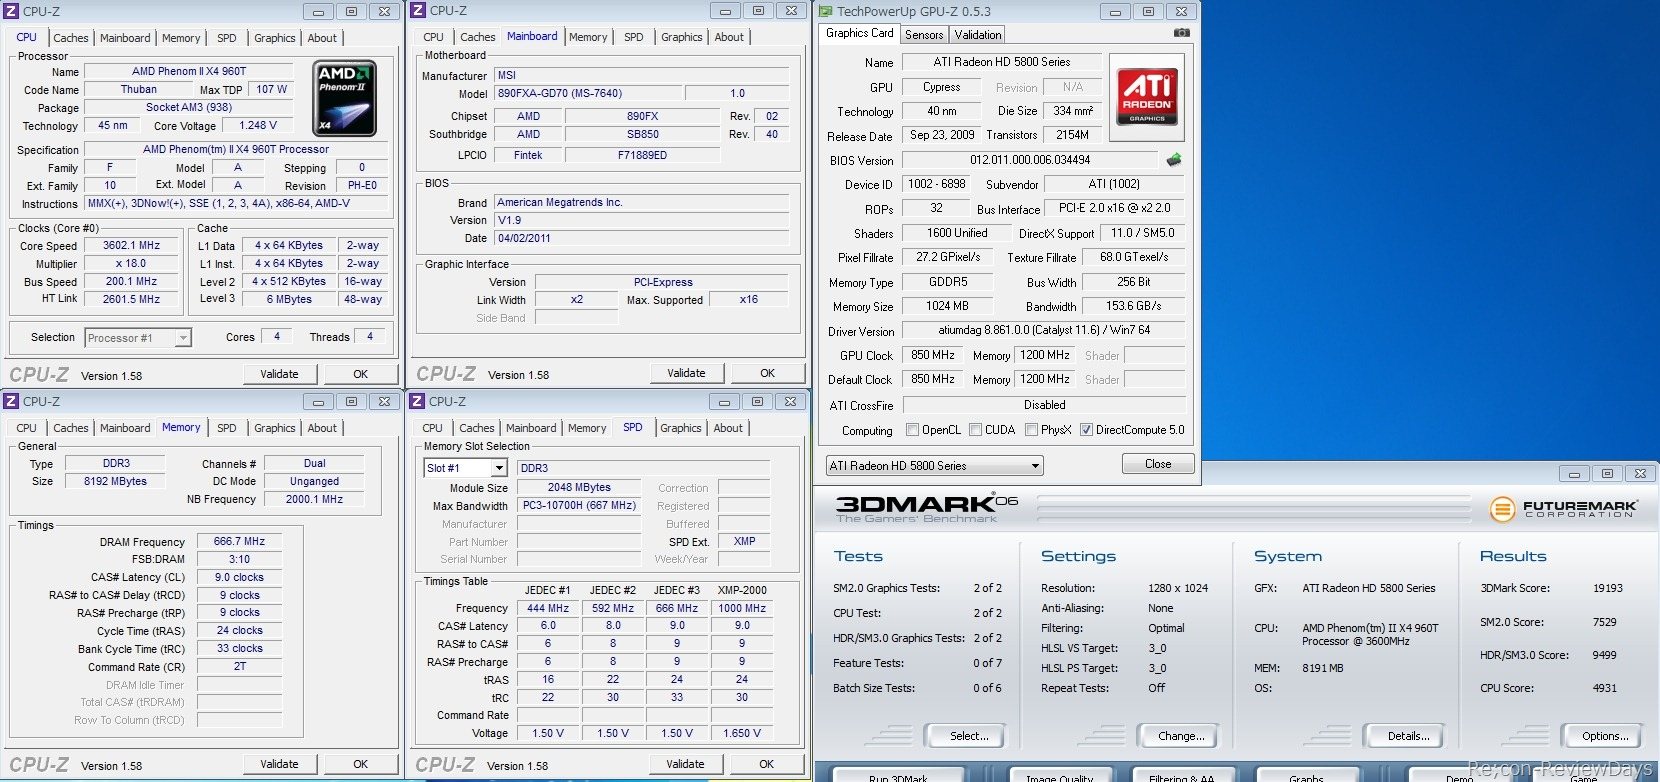The height and width of the screenshot is (782, 1660).
Task: Click the AMD Phenom II processor logo
Action: pos(345,98)
